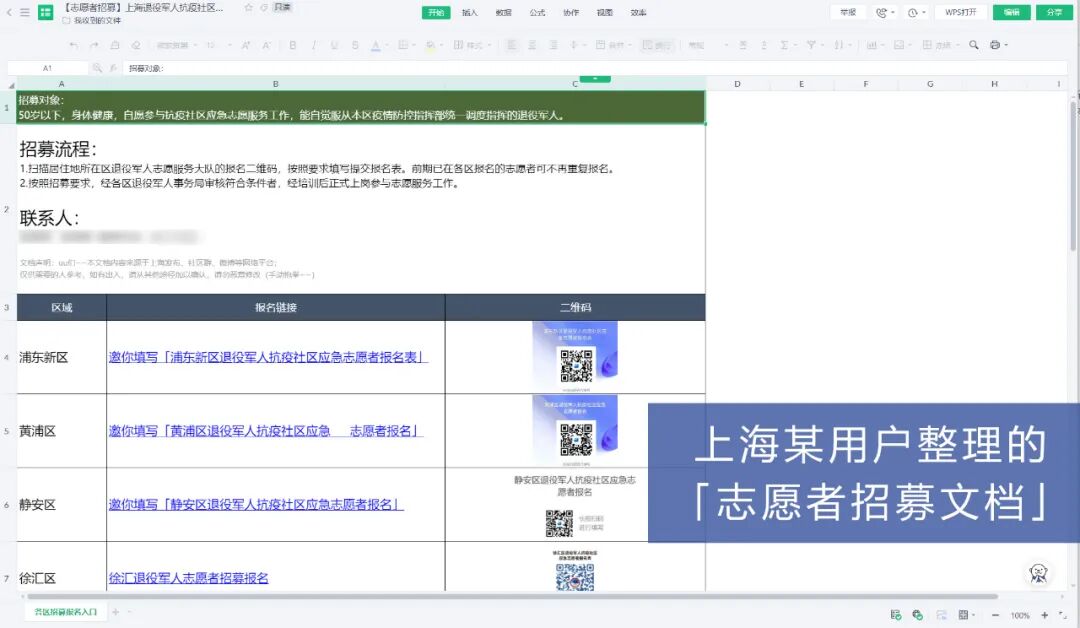Click the zoom-in plus in status bar
Image resolution: width=1080 pixels, height=628 pixels.
coord(1044,615)
